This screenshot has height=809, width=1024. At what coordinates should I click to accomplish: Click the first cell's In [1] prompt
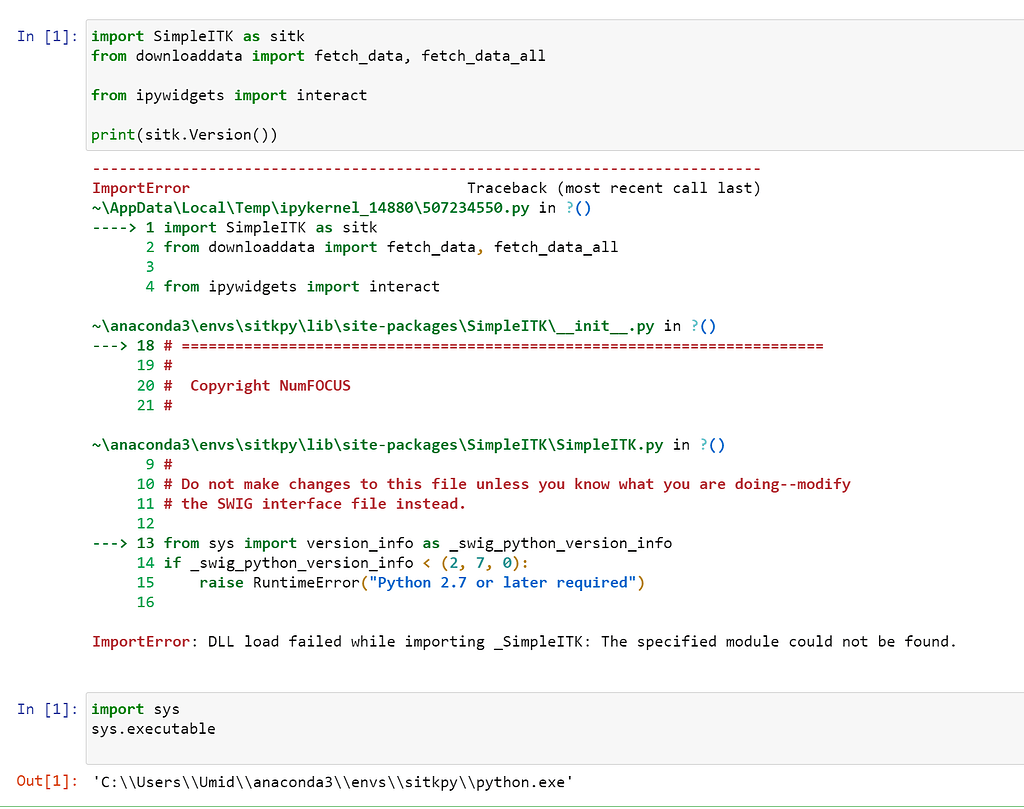coord(47,36)
